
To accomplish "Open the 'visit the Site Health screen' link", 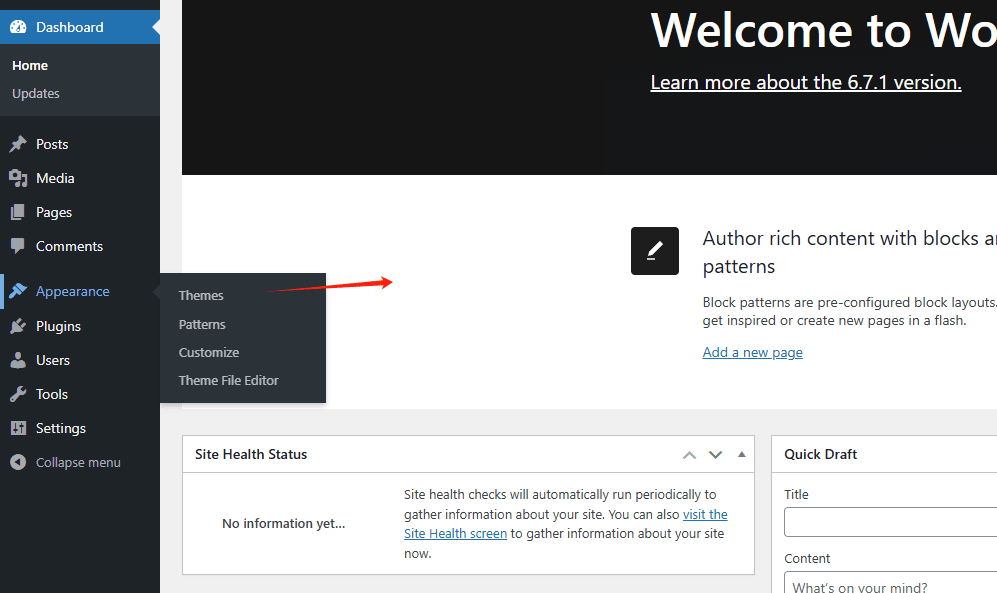I will (565, 524).
